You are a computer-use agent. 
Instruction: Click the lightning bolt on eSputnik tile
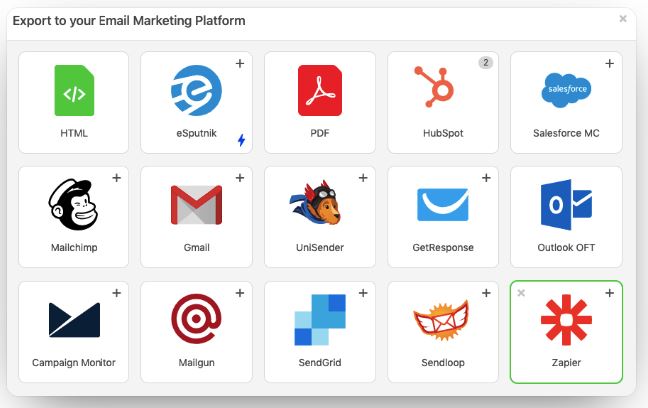point(242,140)
